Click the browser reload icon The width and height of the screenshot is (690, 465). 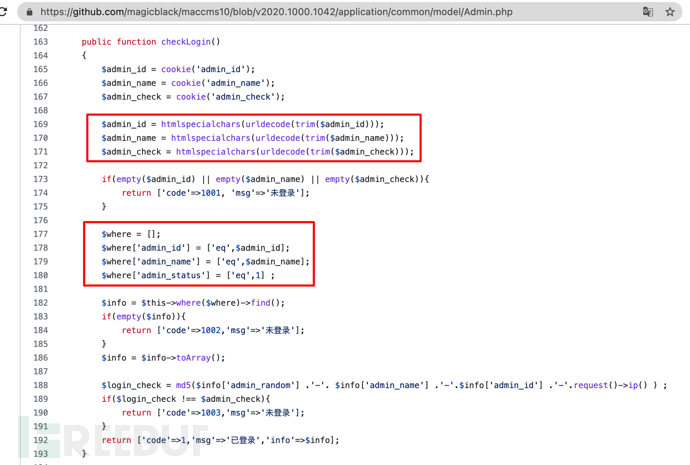3,12
